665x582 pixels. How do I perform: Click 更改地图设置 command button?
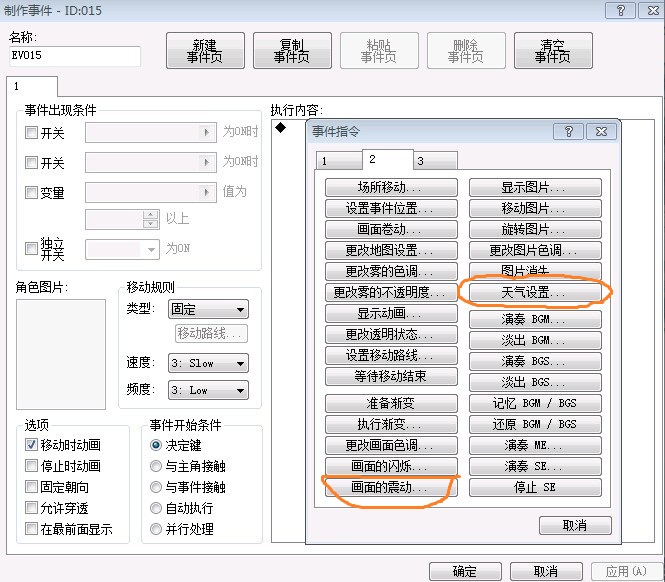pos(391,250)
